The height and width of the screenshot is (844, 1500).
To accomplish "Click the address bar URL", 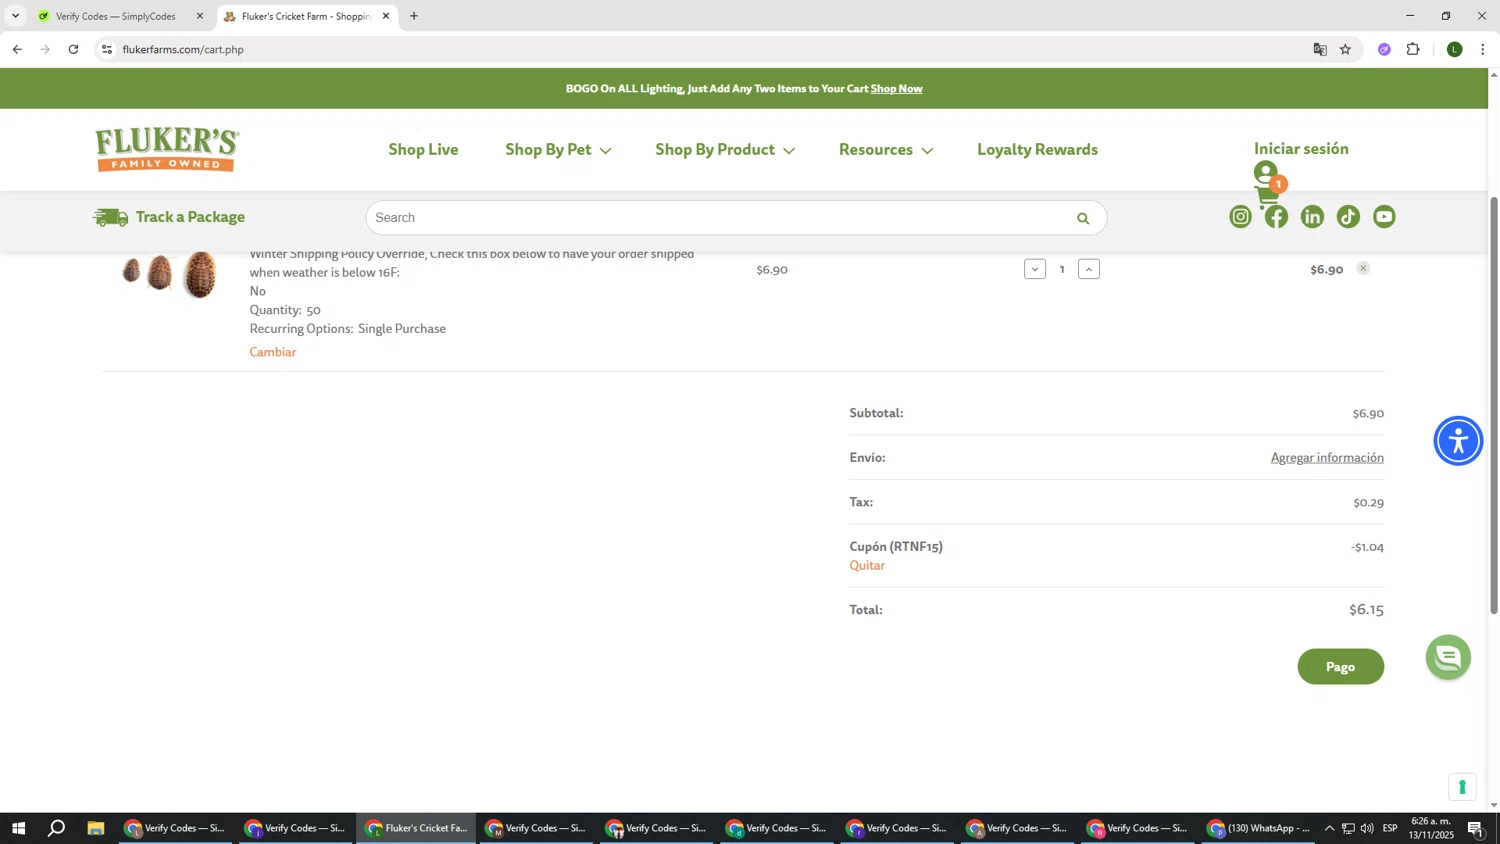I will [183, 49].
